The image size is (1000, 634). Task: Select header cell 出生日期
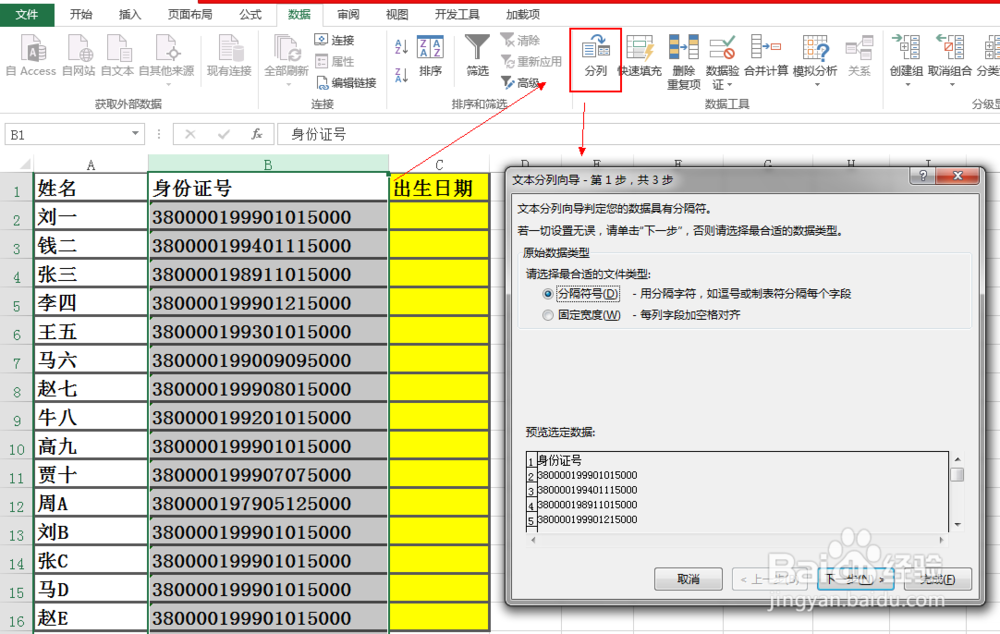tap(439, 188)
